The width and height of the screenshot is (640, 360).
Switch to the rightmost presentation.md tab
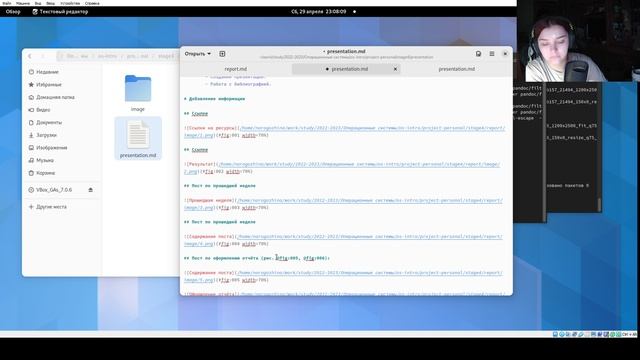click(x=456, y=69)
